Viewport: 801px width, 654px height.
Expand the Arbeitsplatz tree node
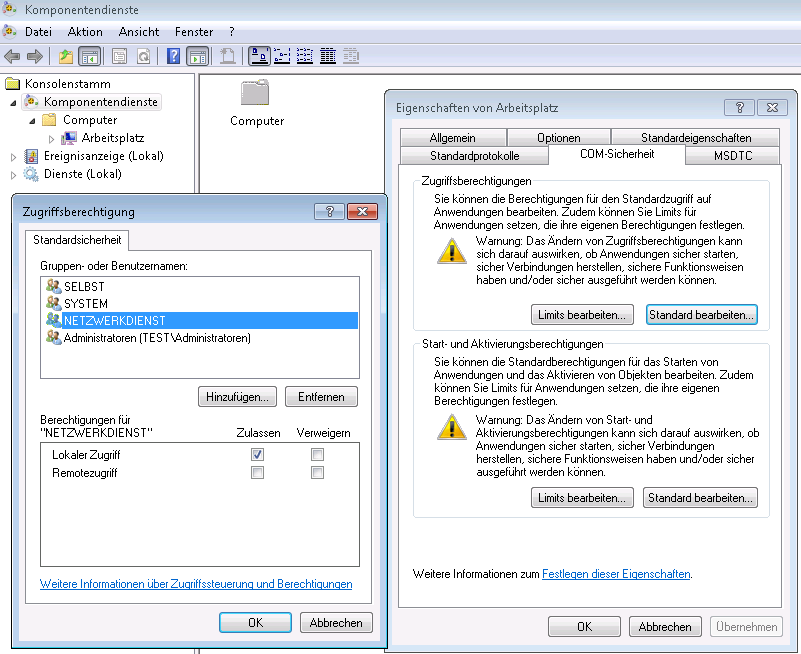pyautogui.click(x=52, y=138)
